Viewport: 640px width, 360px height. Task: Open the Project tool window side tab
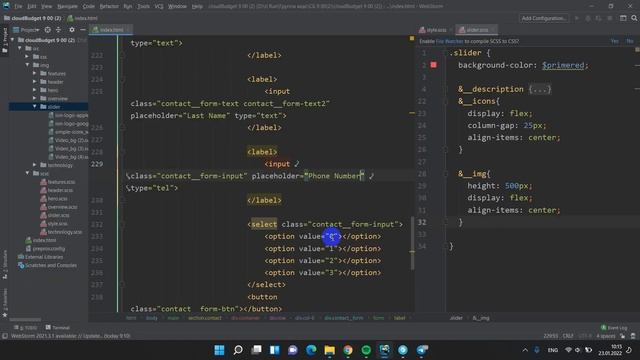(x=4, y=40)
